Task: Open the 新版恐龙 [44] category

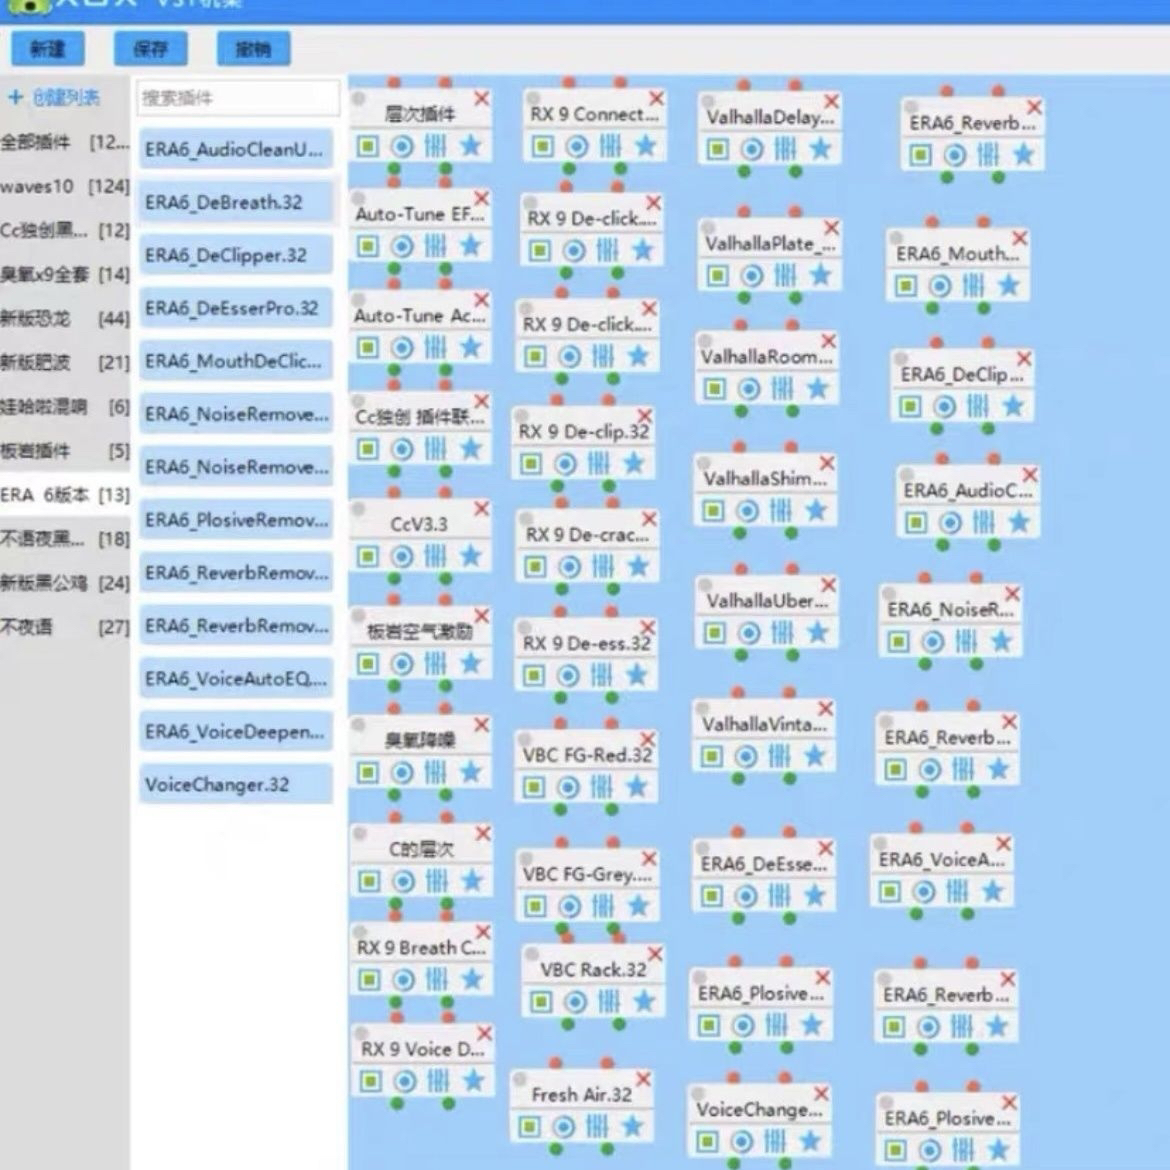Action: [65, 319]
